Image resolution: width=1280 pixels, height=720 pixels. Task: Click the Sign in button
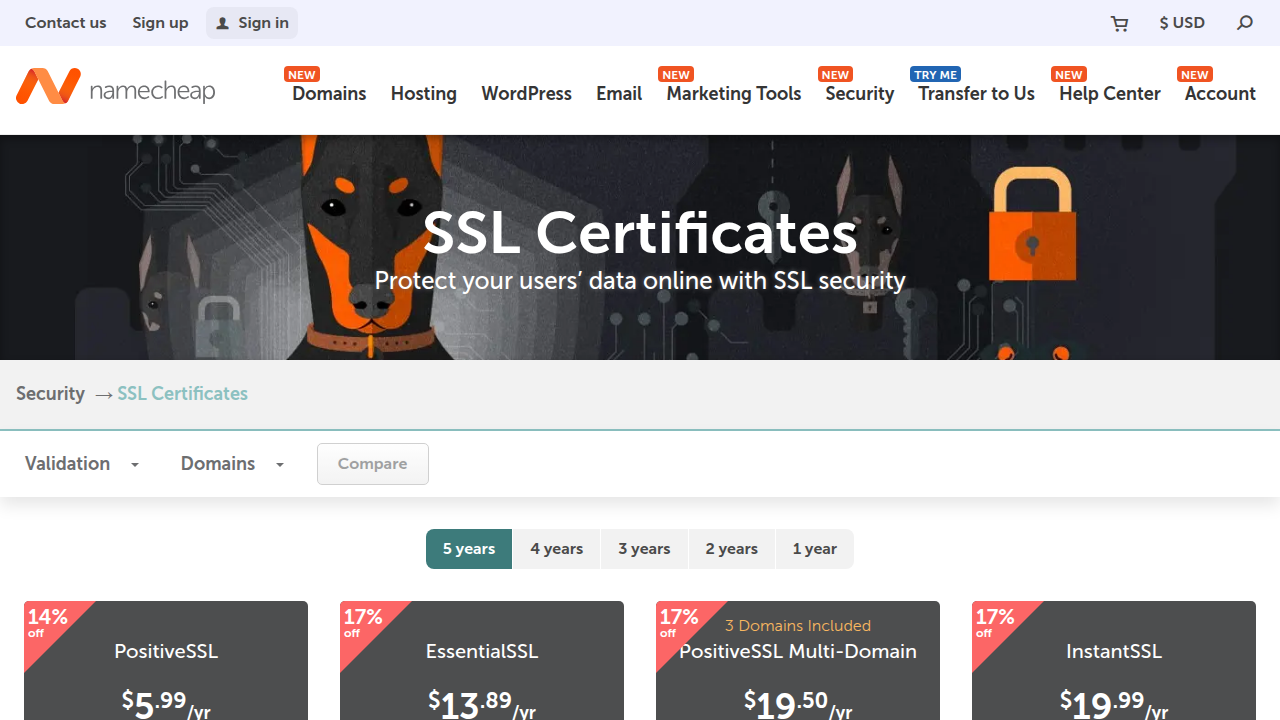click(x=252, y=23)
